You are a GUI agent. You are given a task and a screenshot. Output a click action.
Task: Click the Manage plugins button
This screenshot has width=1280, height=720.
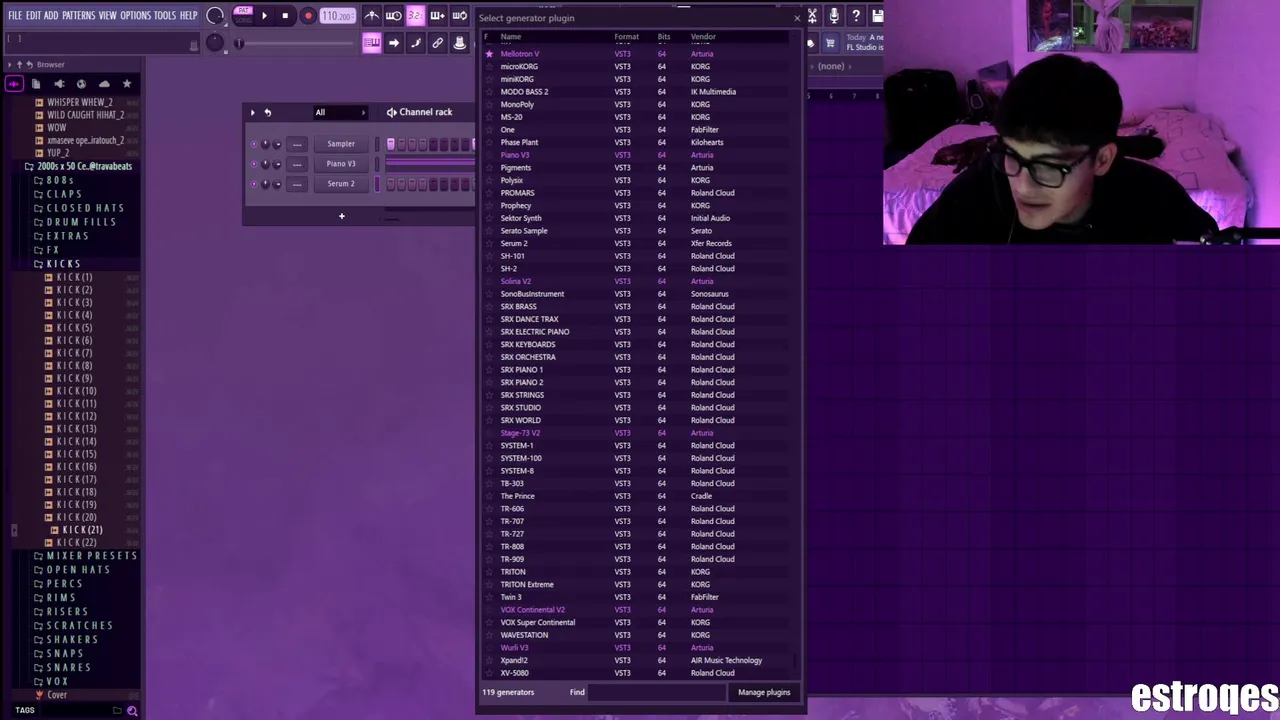click(764, 692)
